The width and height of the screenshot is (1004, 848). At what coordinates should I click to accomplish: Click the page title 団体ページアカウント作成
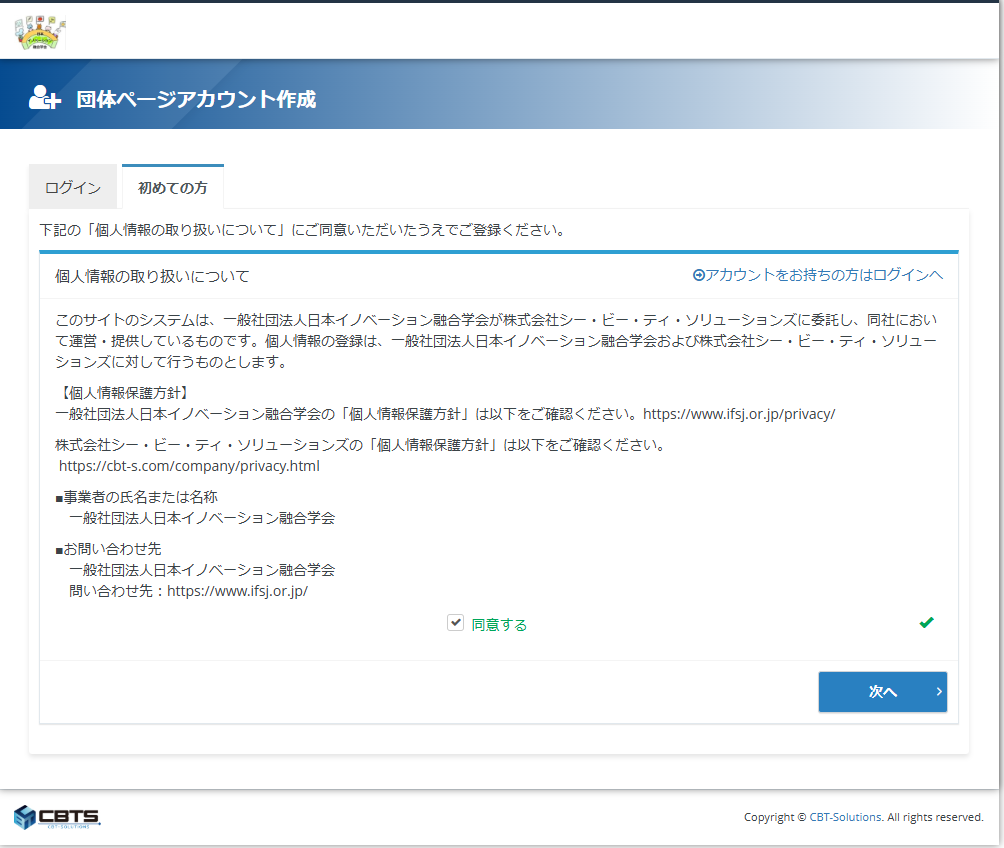pos(196,99)
